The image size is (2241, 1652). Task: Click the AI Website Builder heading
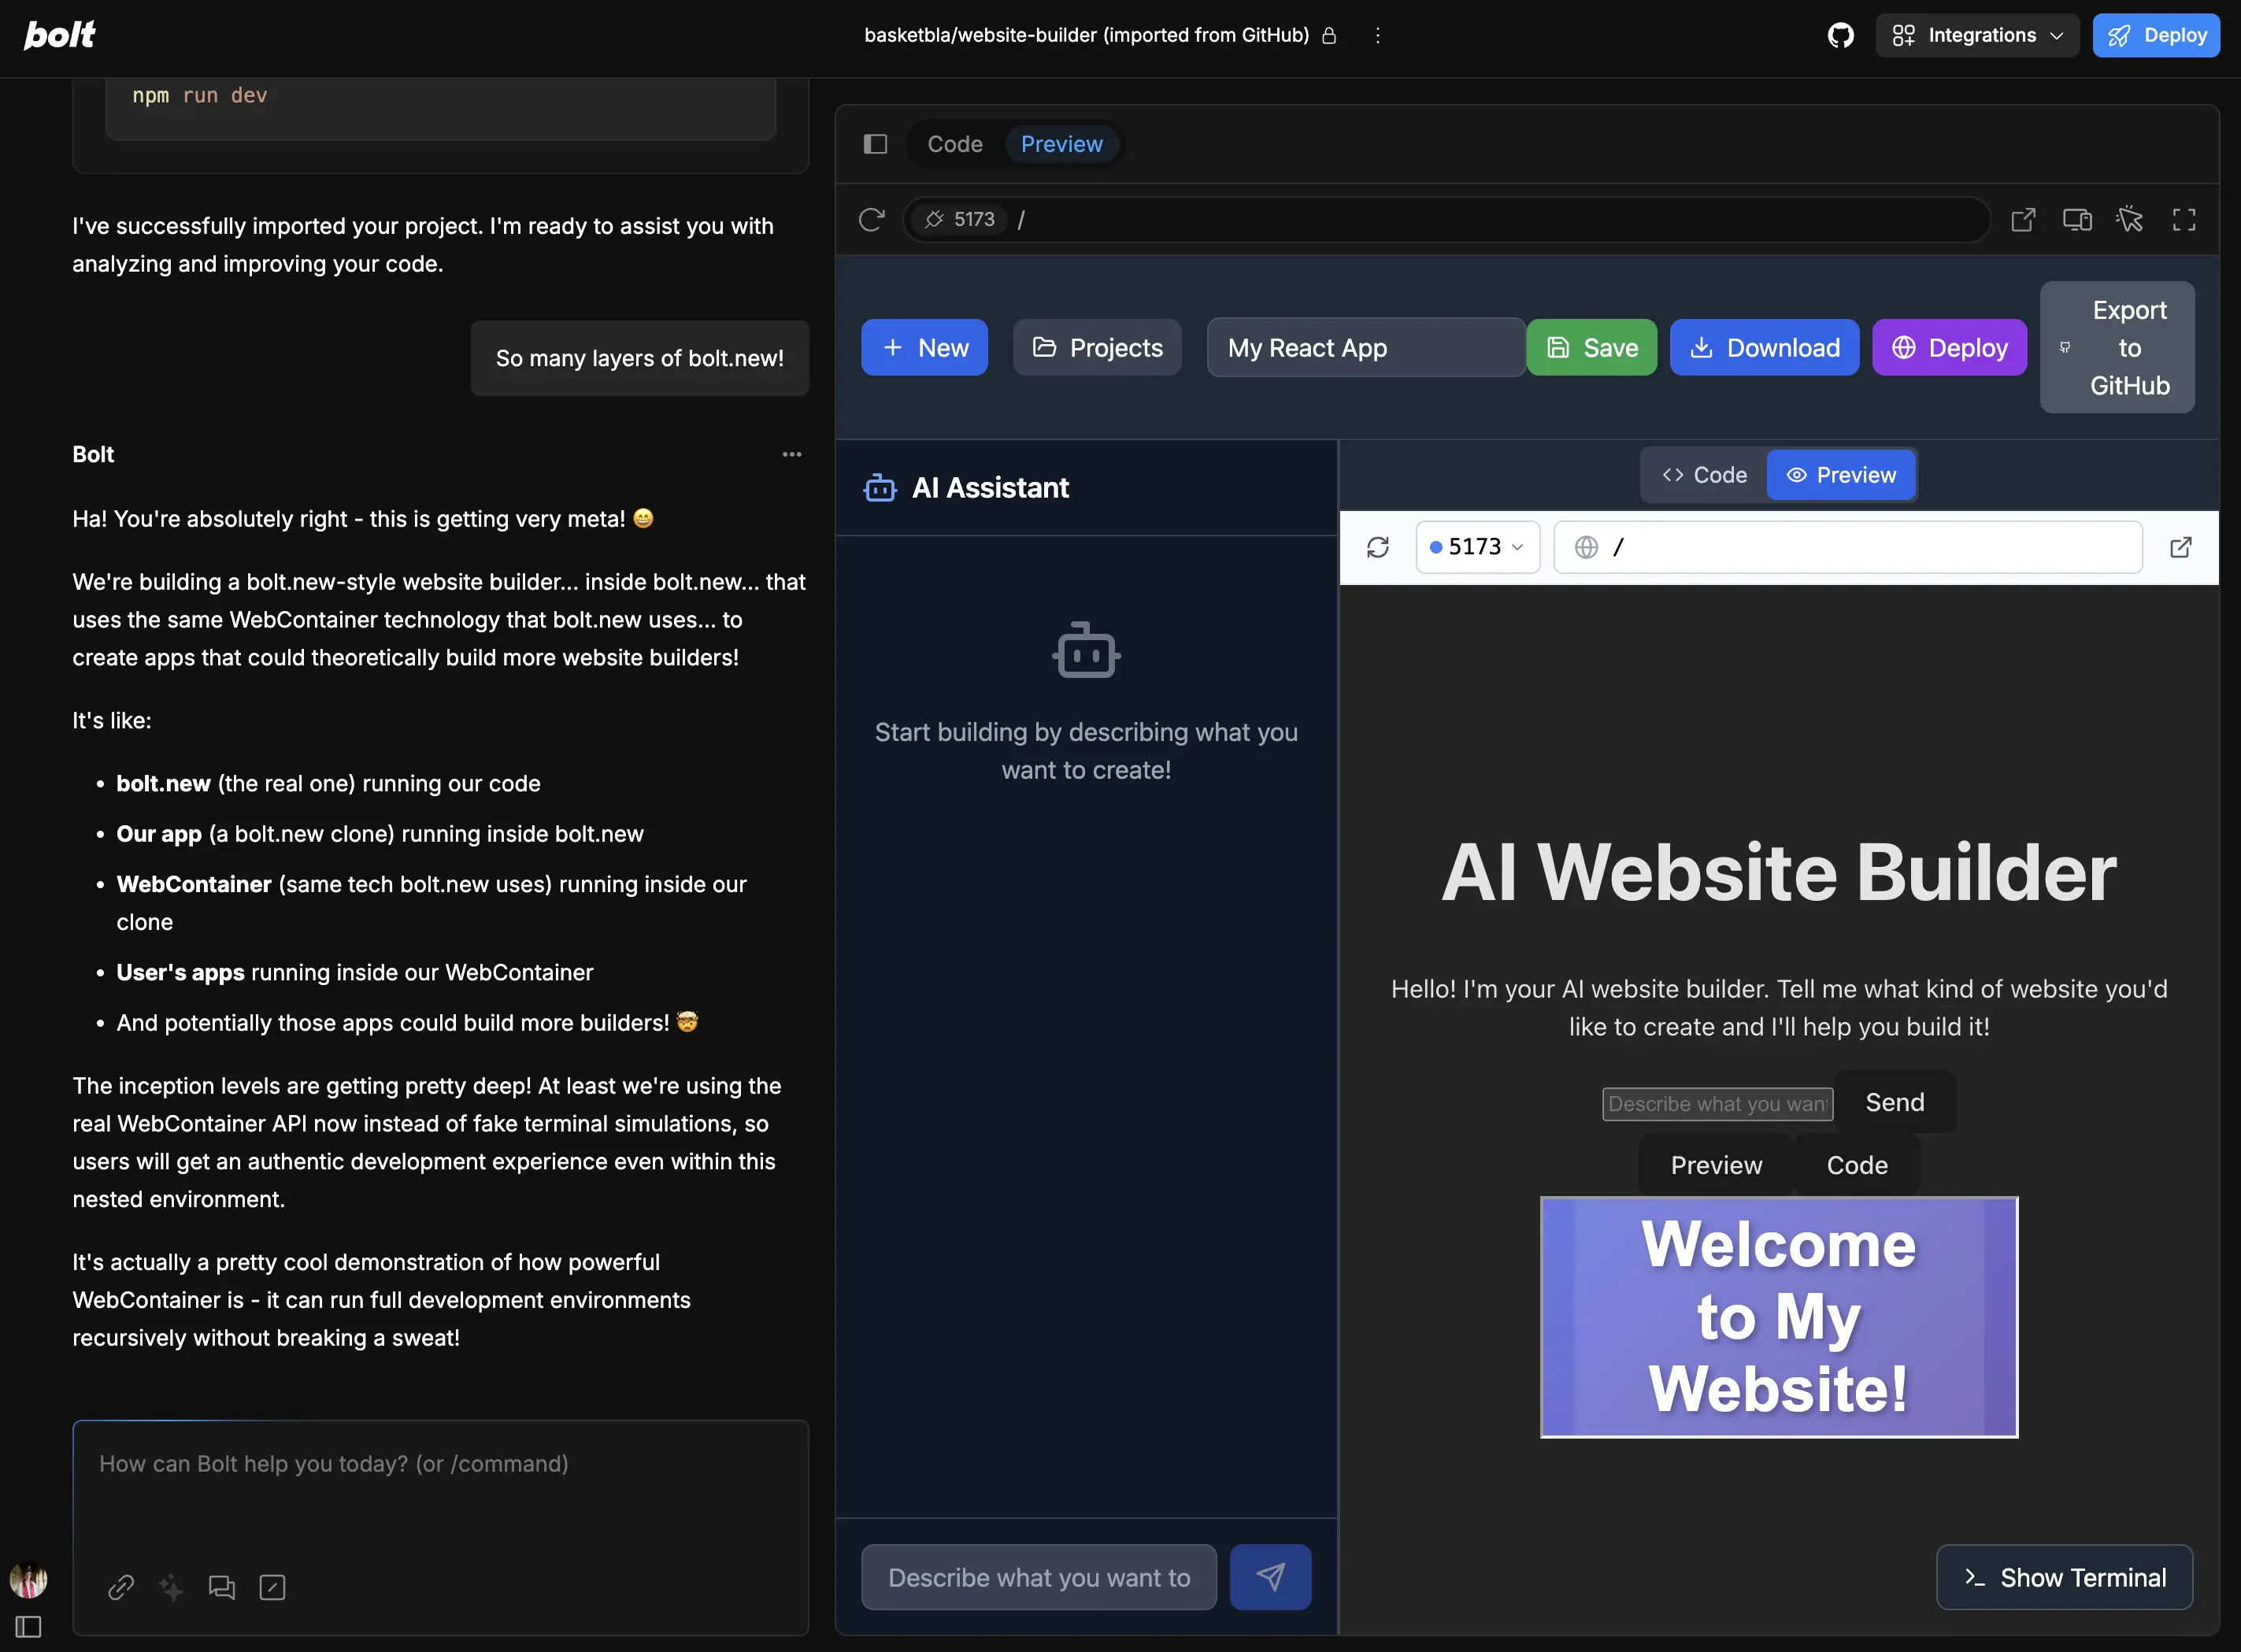click(x=1779, y=872)
